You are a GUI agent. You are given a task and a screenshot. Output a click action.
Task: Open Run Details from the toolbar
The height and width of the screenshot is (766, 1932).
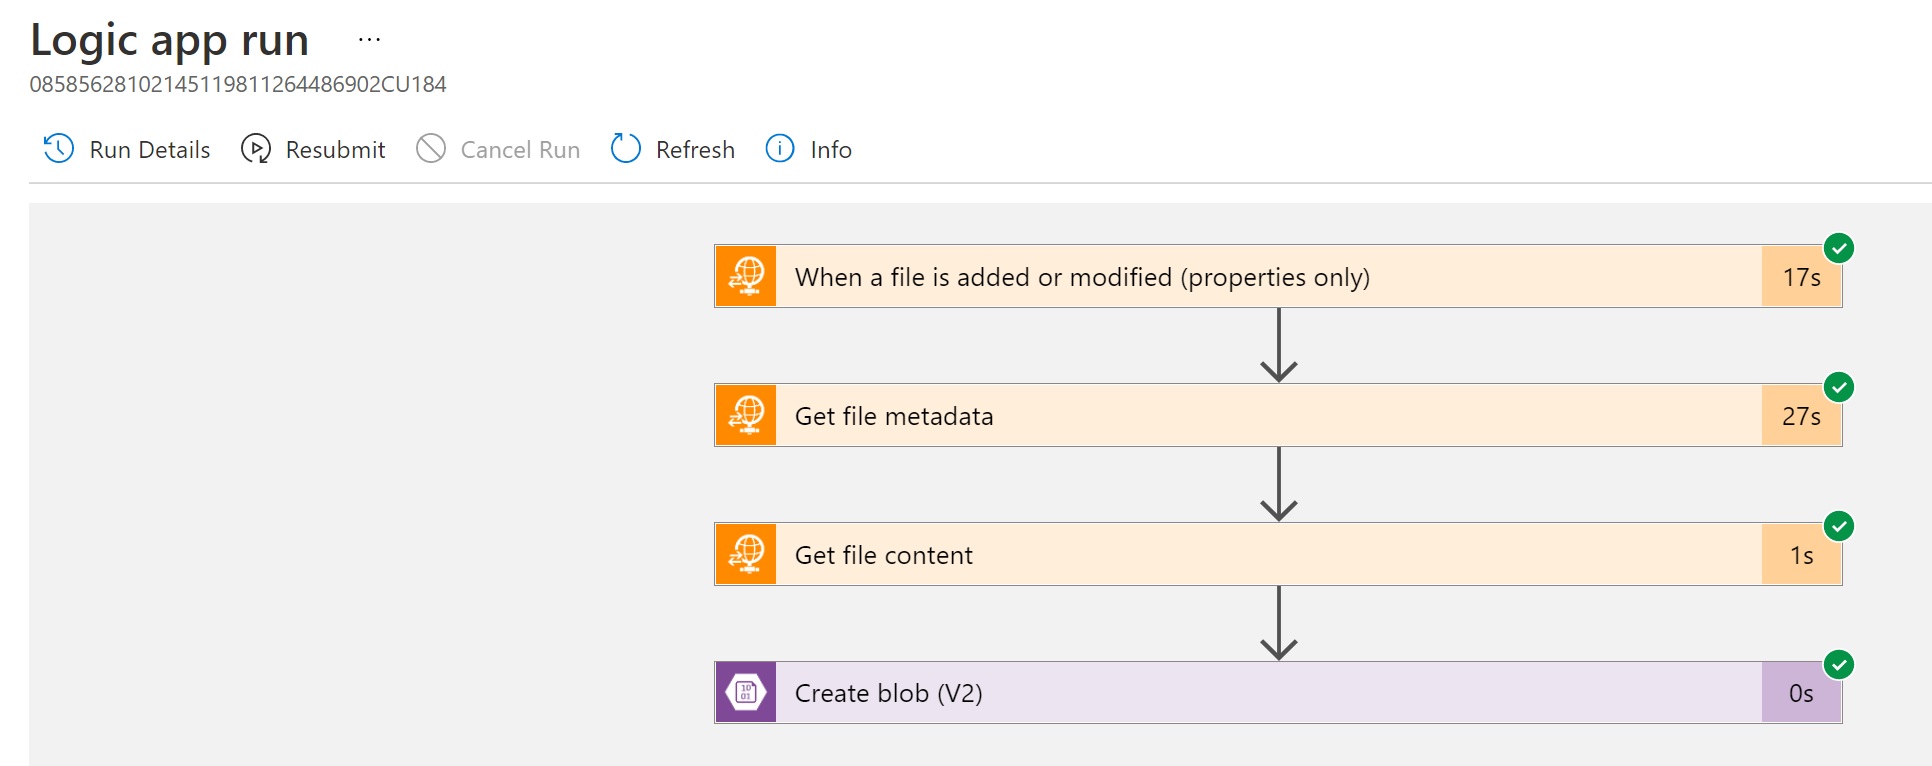tap(150, 150)
